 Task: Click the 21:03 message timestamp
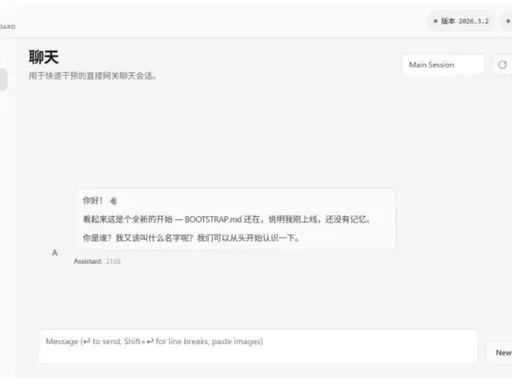[113, 261]
